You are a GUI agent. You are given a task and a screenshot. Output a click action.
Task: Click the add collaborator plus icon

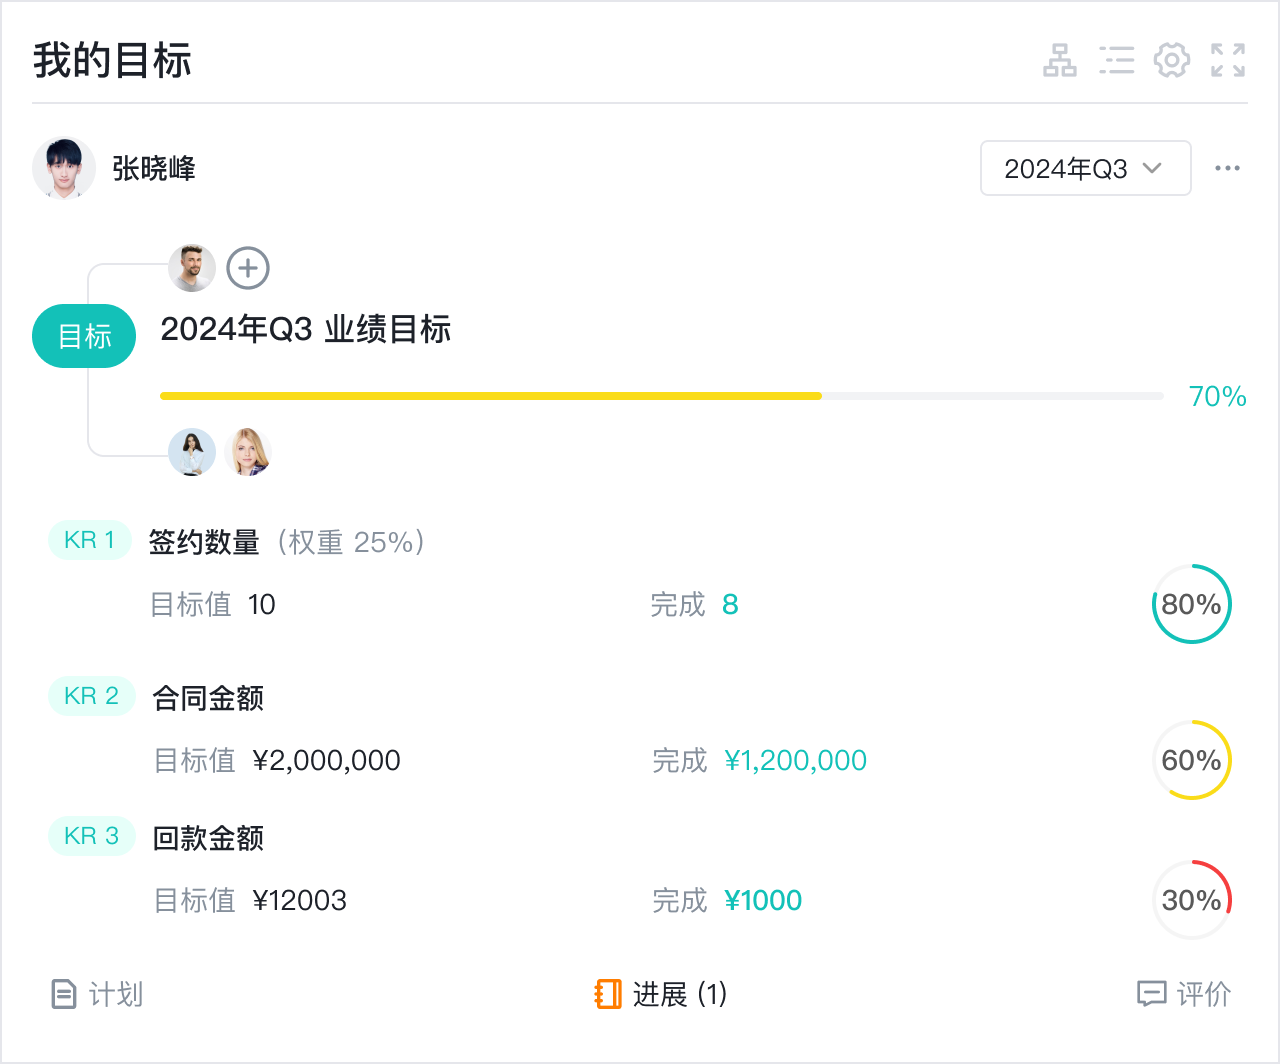click(248, 268)
